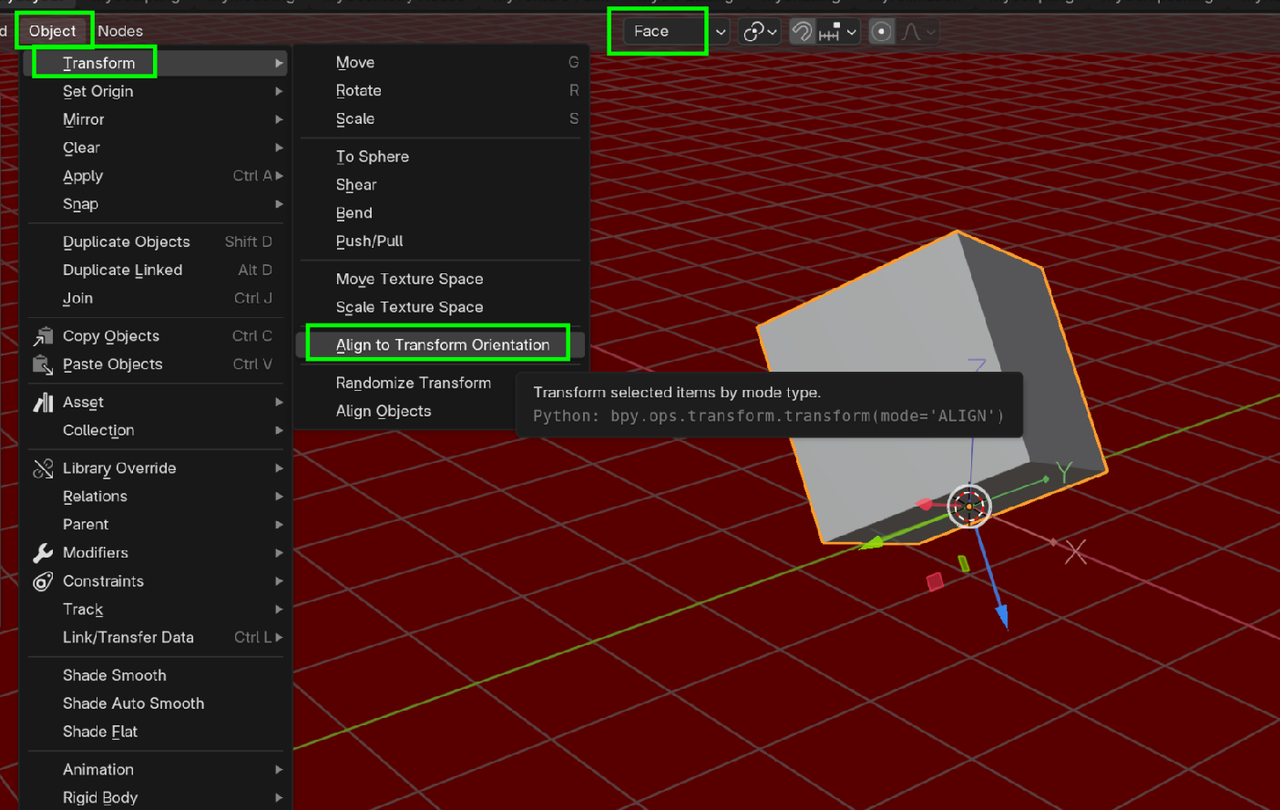This screenshot has height=810, width=1280.
Task: Click Scale Texture Space
Action: (x=441, y=307)
